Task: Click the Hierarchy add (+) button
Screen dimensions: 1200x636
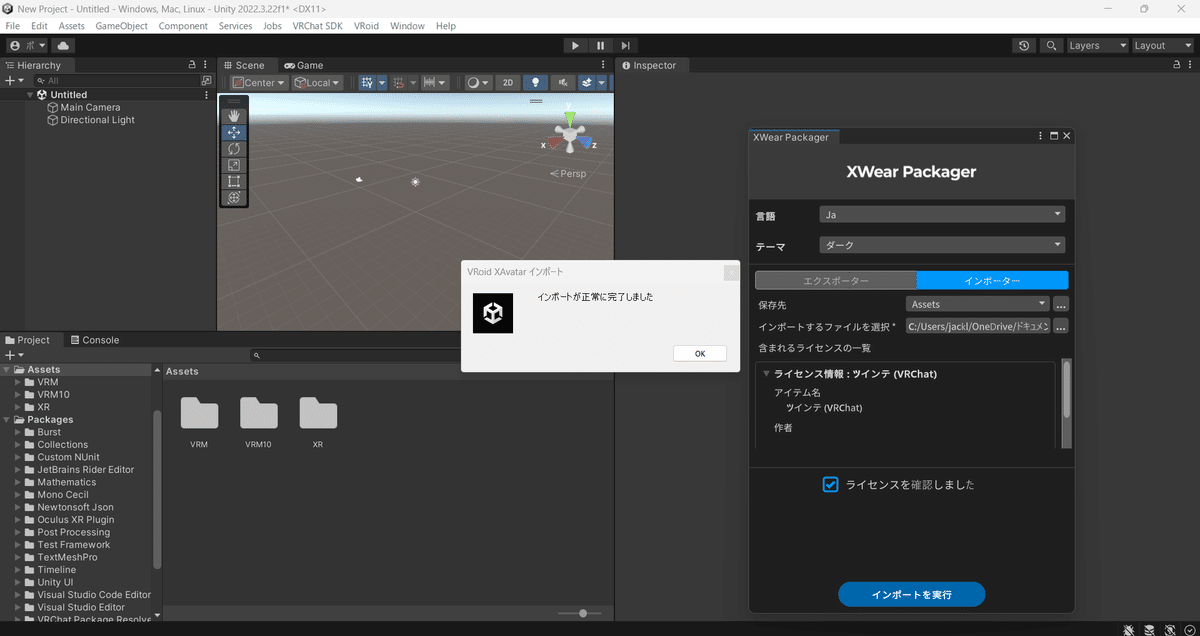Action: pos(14,80)
